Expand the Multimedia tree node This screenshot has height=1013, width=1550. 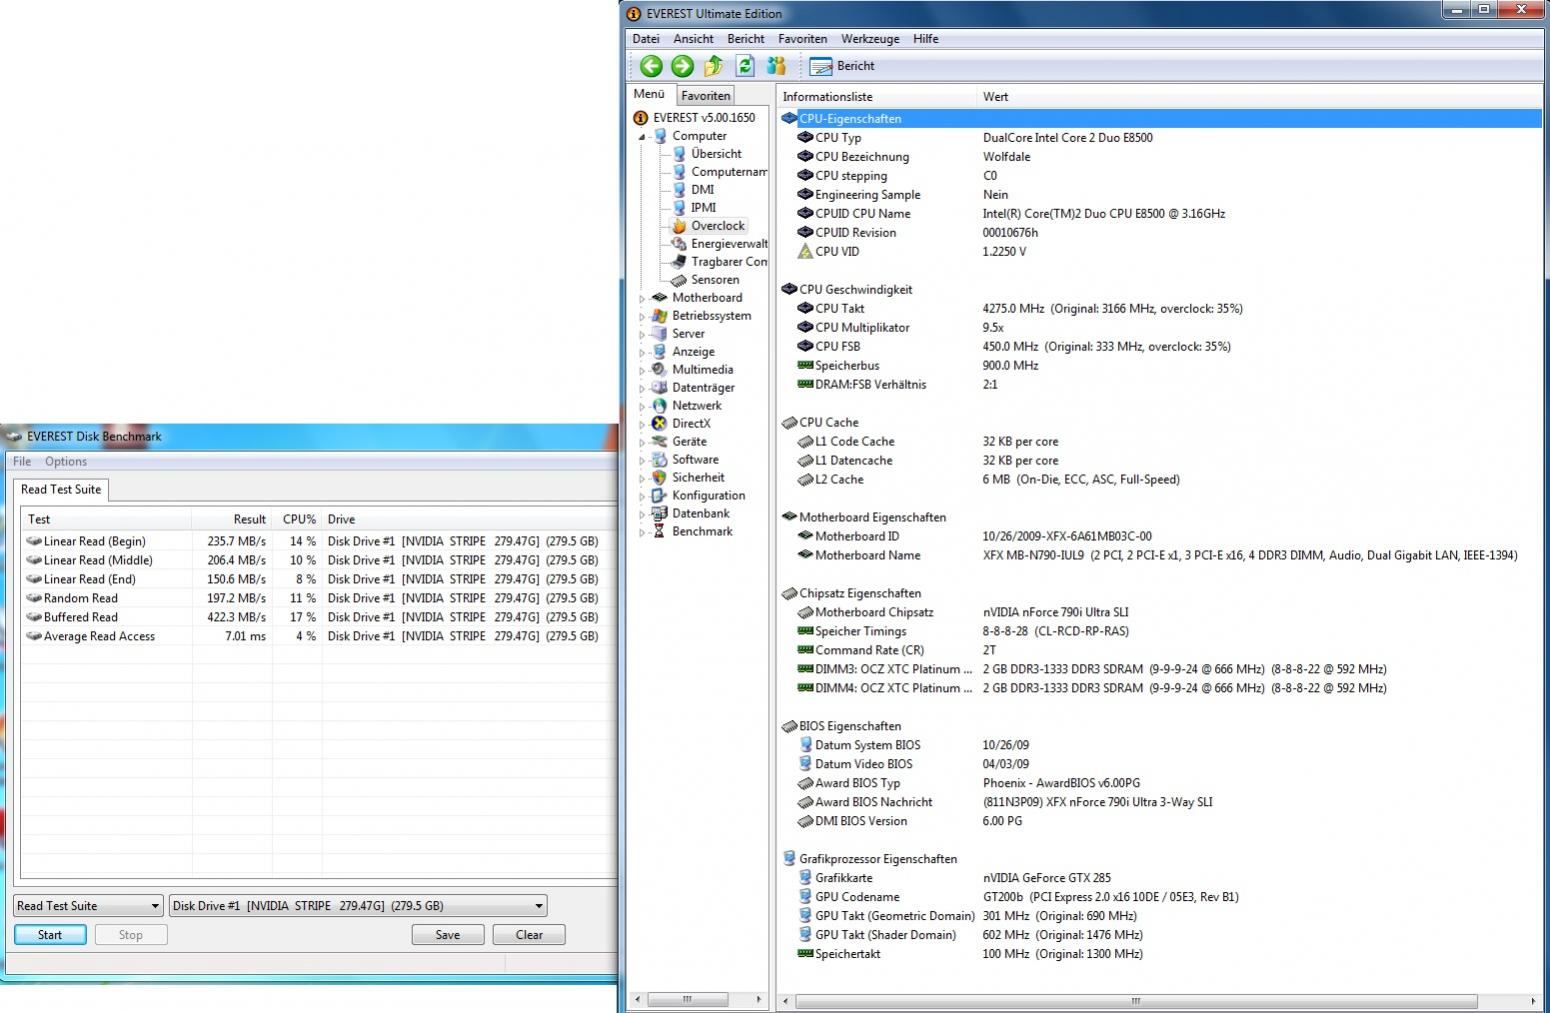pos(642,370)
